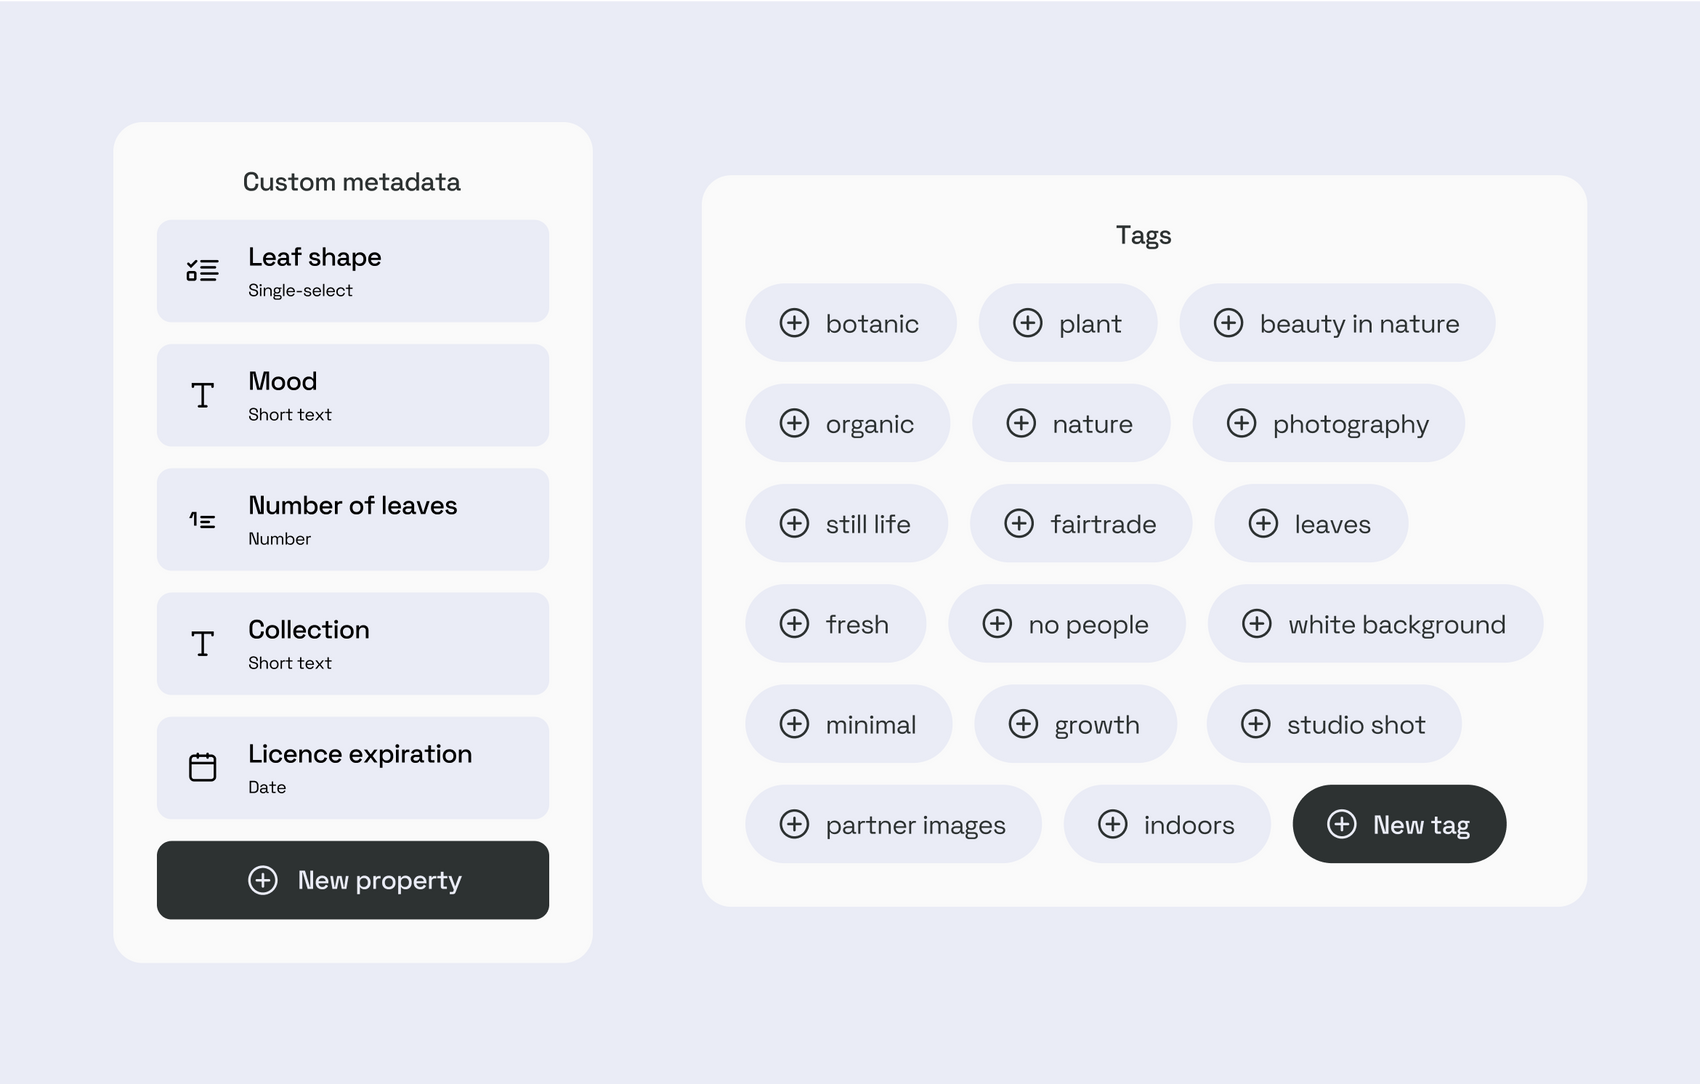Screen dimensions: 1700x1084
Task: Click the single-select checklist icon beside Leaf shape
Action: click(202, 271)
